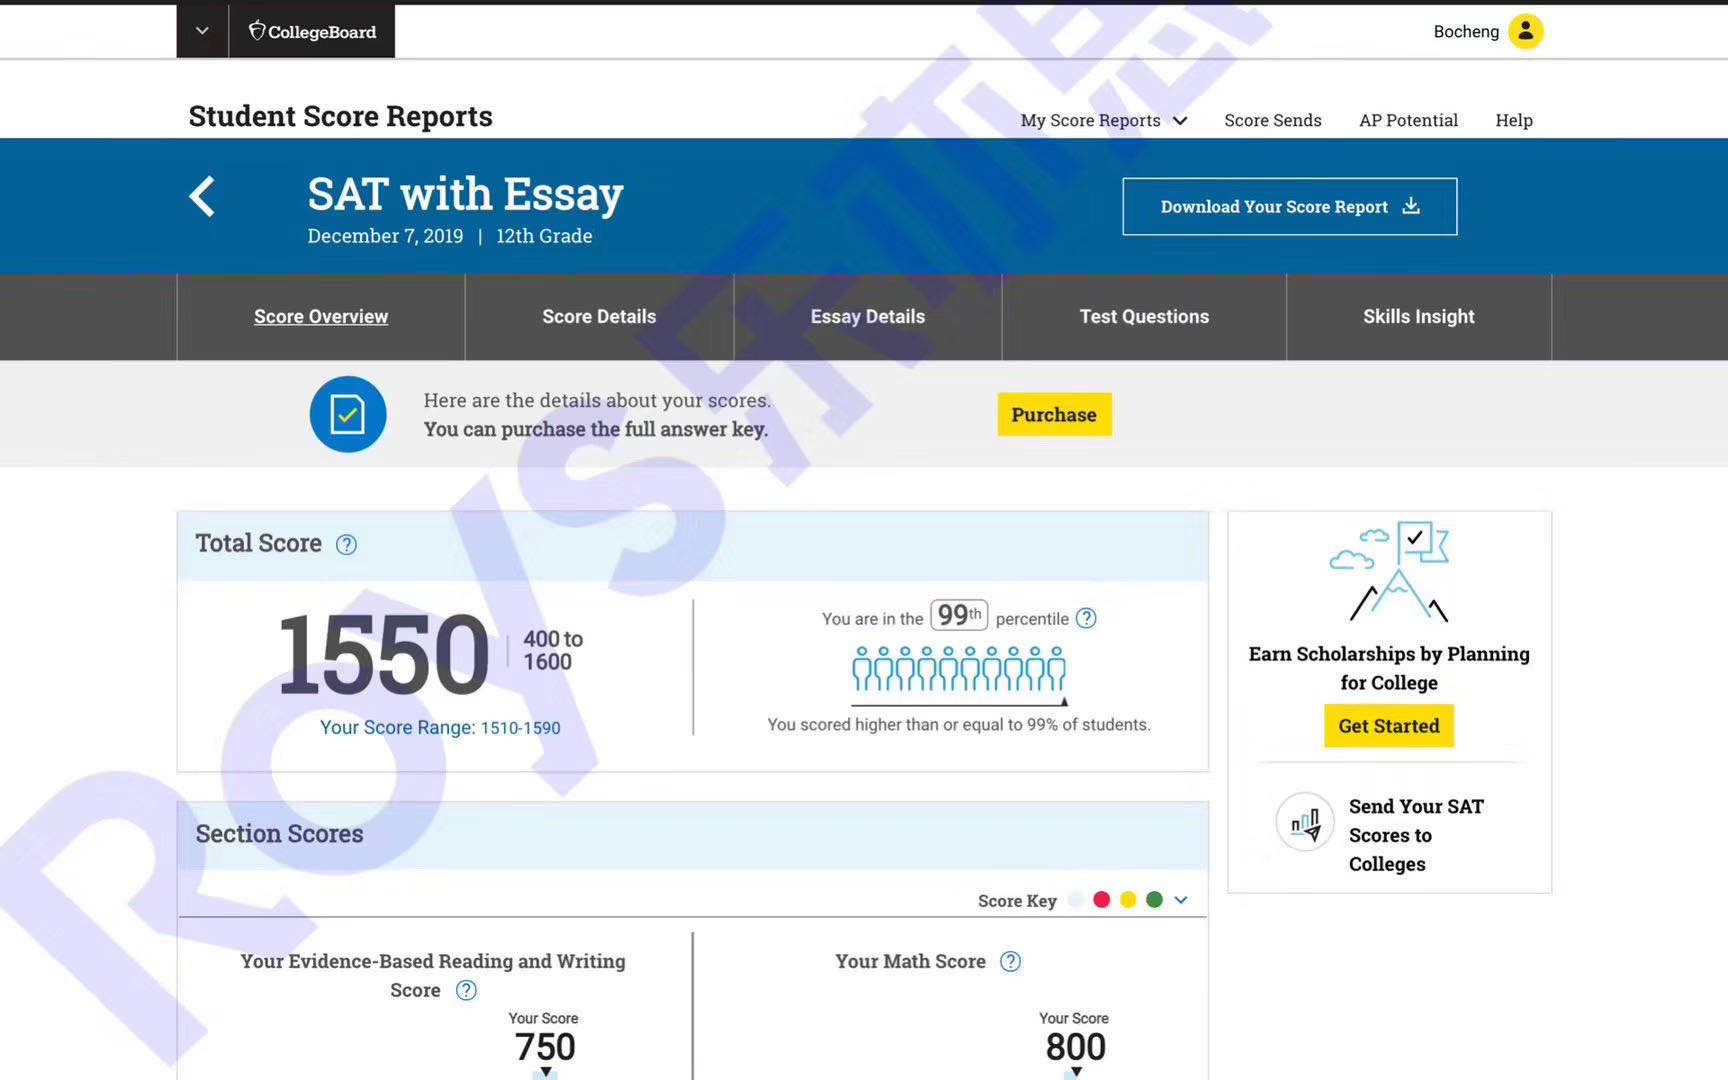This screenshot has height=1080, width=1728.
Task: Click the red Score Key dot
Action: tap(1101, 900)
